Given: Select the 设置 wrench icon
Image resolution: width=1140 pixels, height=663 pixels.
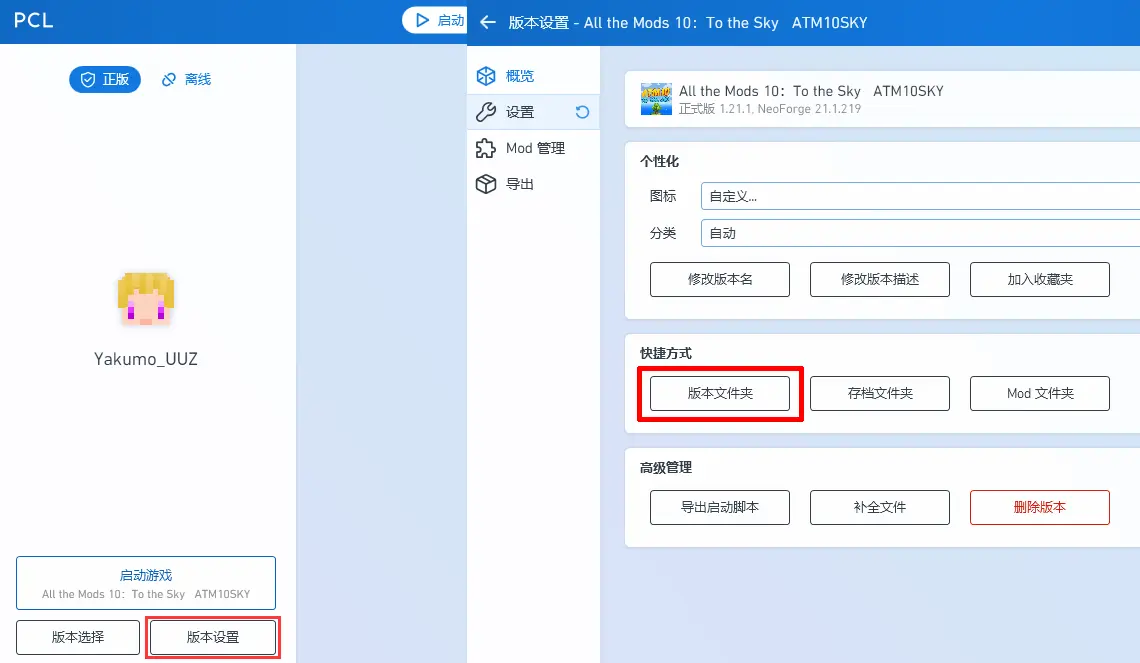Looking at the screenshot, I should (x=487, y=112).
